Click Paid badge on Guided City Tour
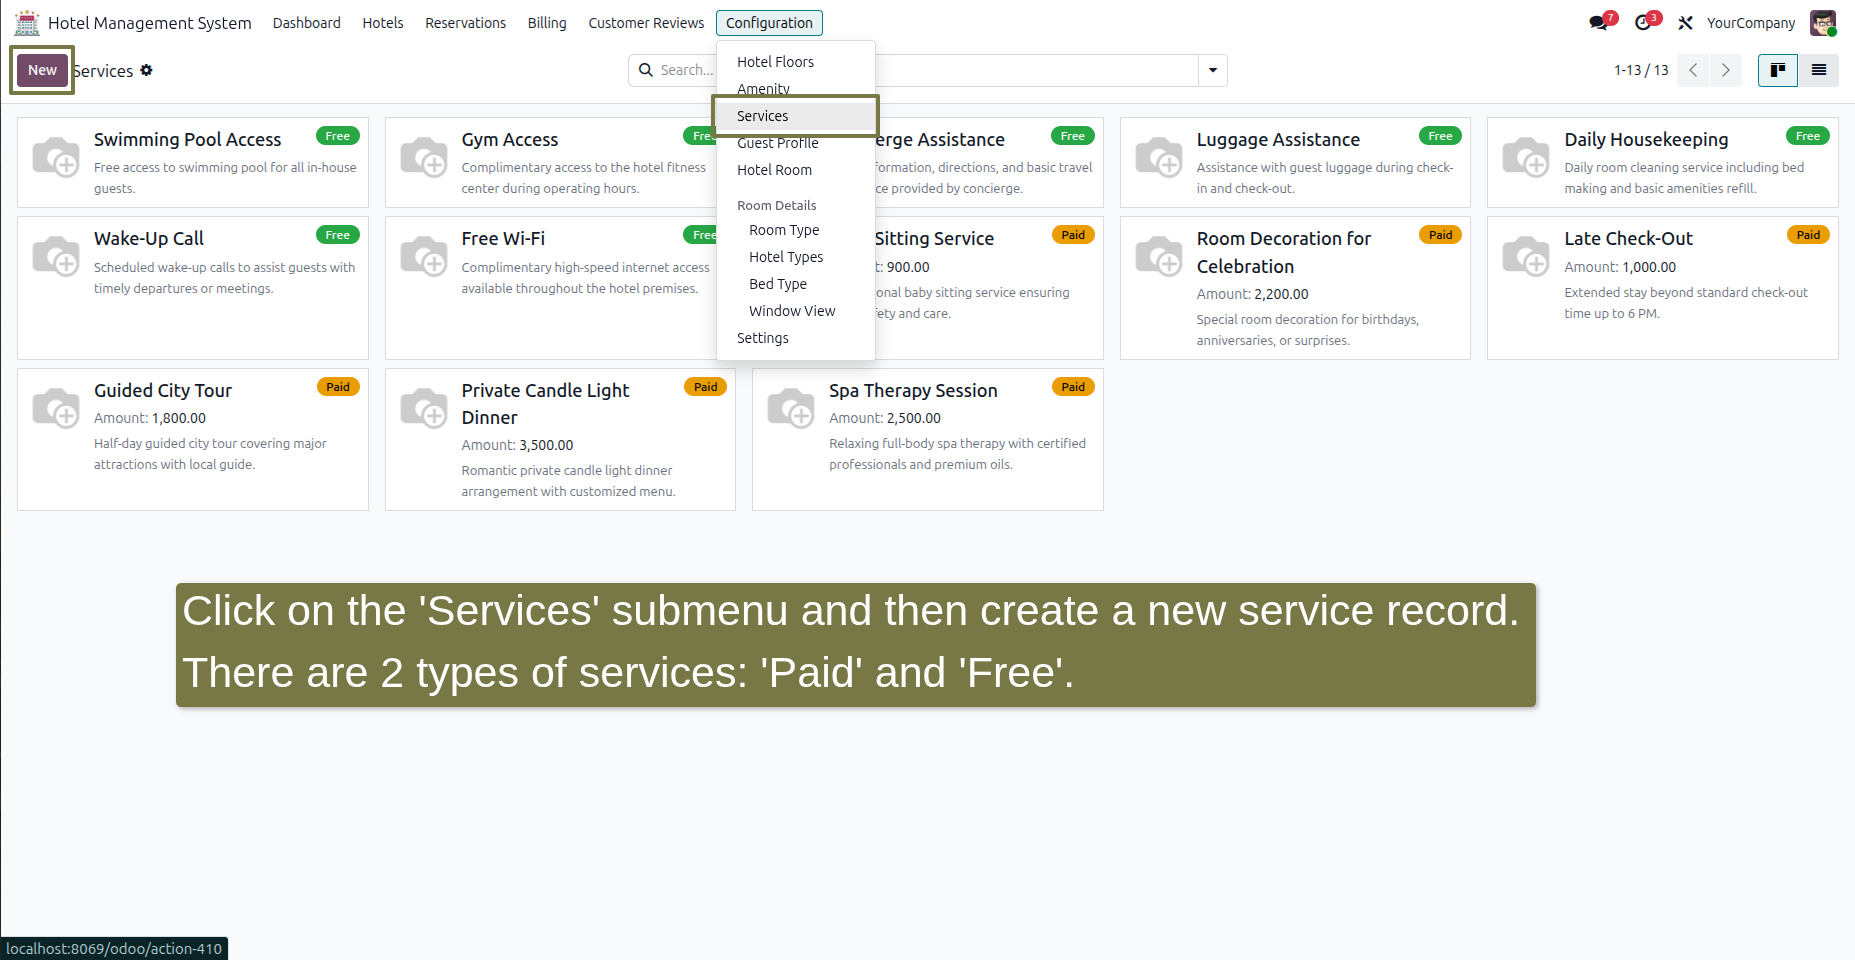 pos(338,387)
